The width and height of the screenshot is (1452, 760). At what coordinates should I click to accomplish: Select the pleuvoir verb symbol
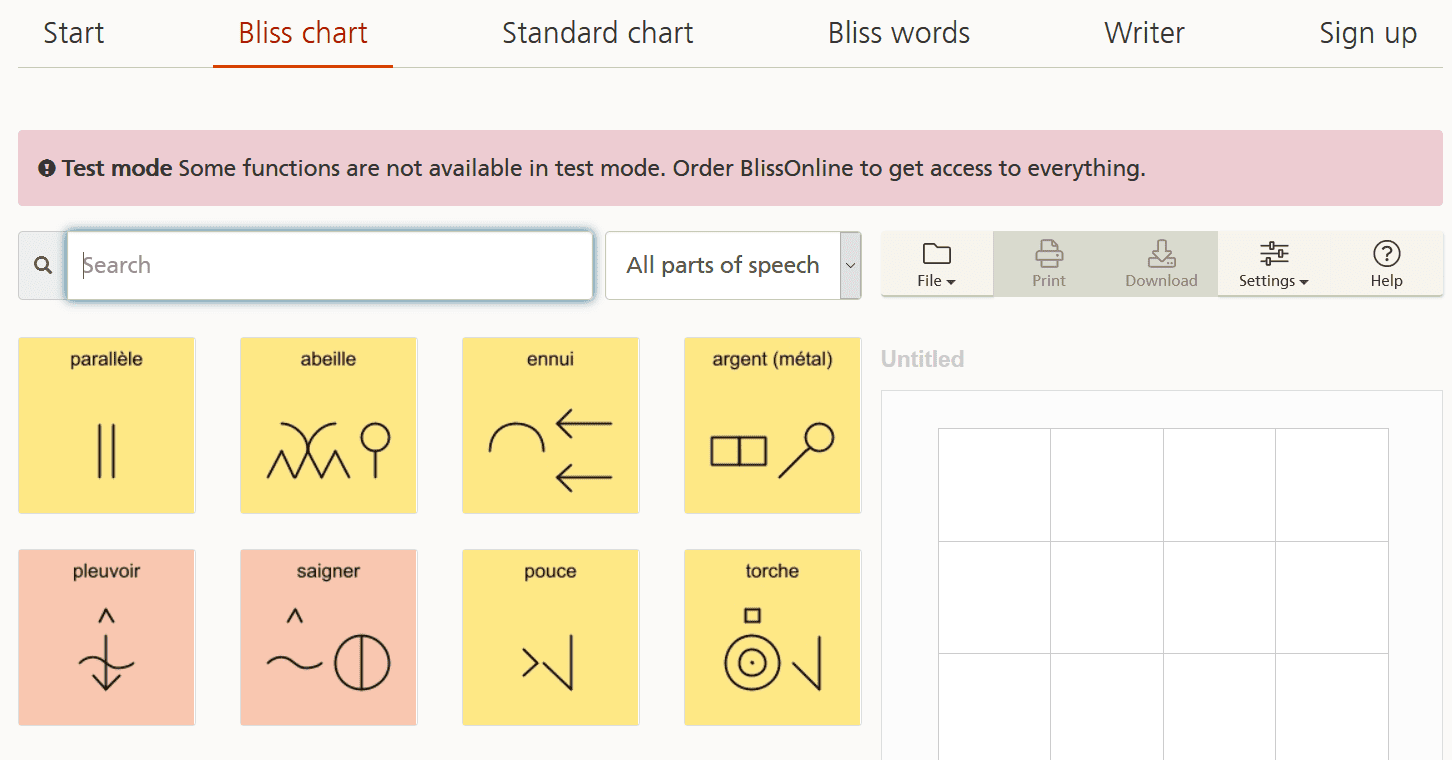pos(107,637)
